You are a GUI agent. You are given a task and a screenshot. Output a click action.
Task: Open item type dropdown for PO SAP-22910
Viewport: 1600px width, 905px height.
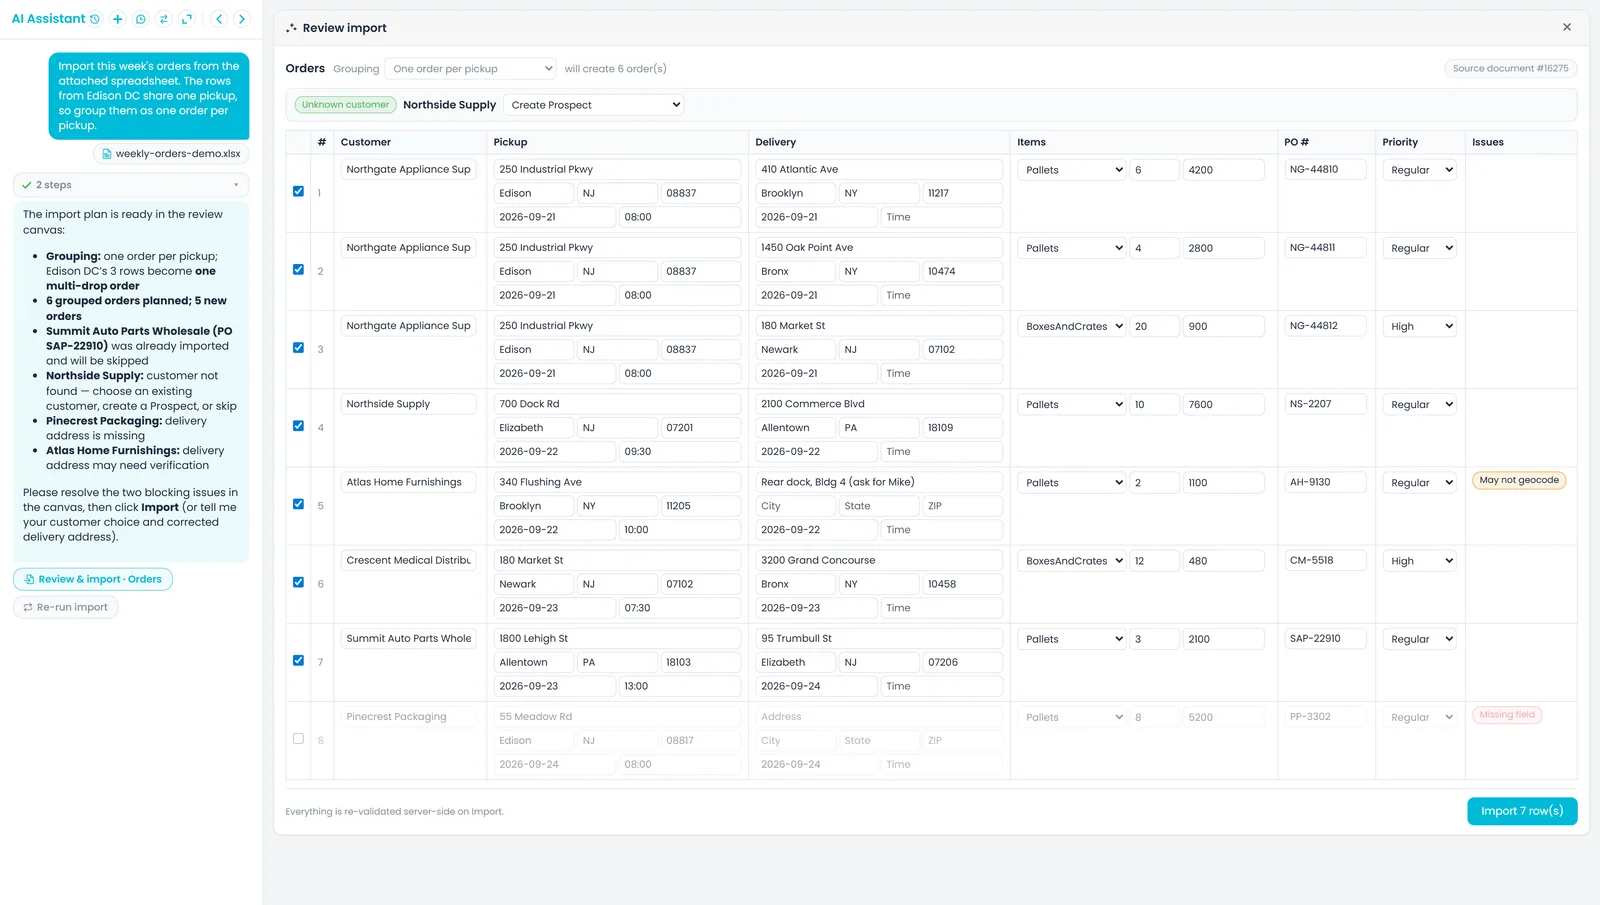[x=1073, y=639]
